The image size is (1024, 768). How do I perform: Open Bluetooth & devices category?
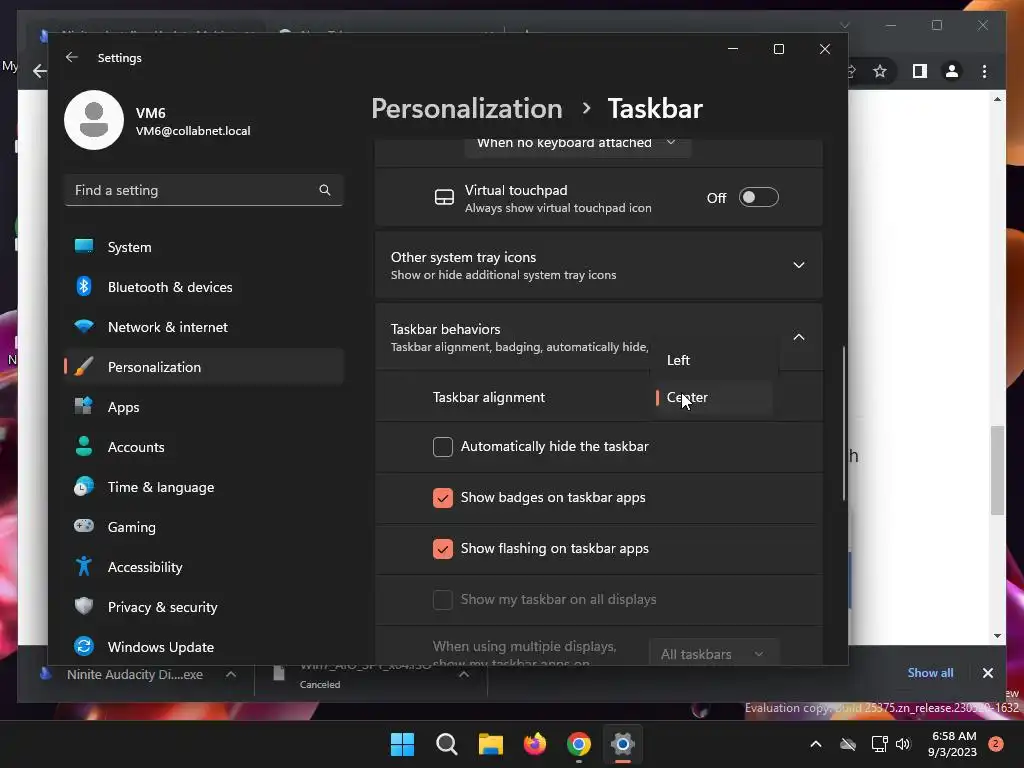point(204,287)
